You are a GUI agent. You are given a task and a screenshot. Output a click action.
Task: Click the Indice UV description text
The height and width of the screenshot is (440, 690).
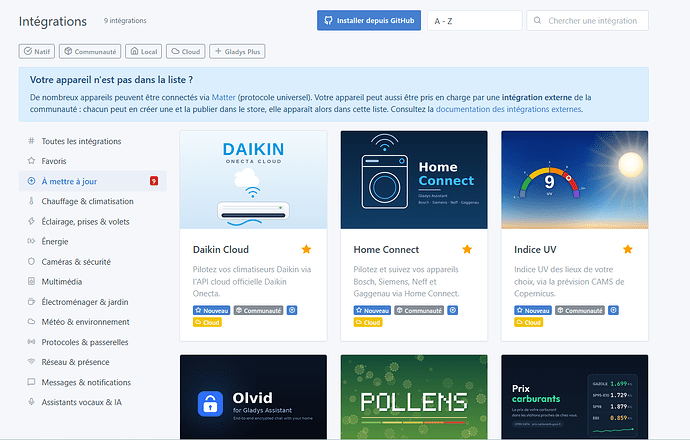click(569, 282)
